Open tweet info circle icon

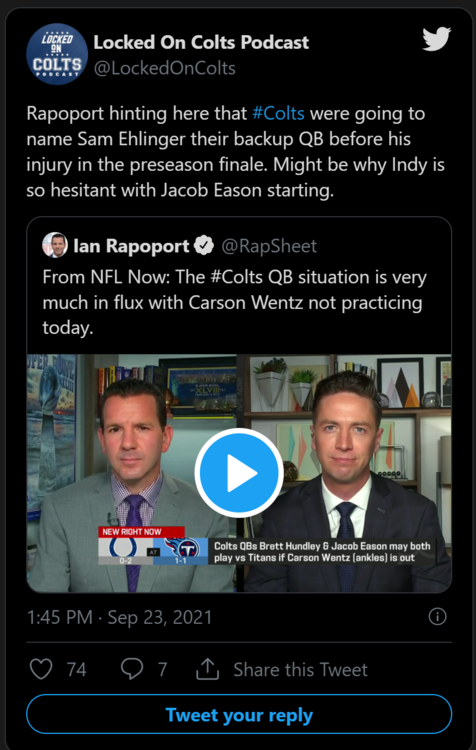pos(437,617)
